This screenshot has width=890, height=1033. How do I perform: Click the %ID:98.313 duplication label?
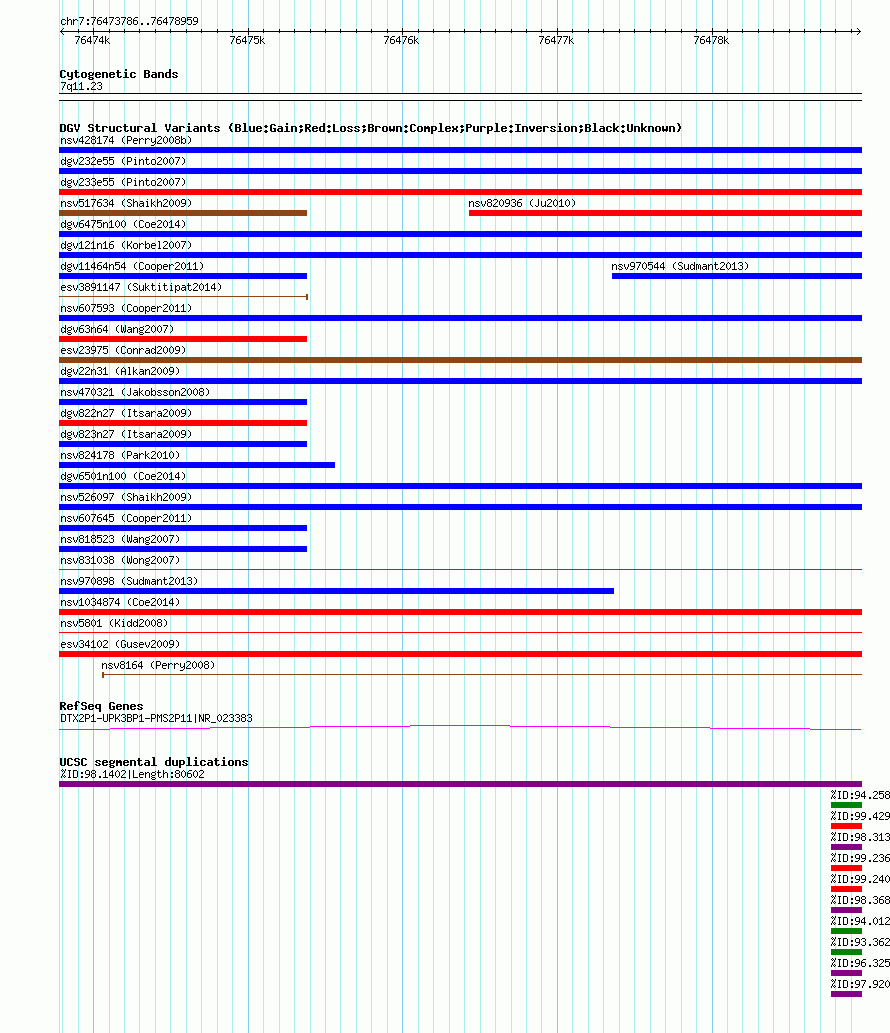[860, 837]
